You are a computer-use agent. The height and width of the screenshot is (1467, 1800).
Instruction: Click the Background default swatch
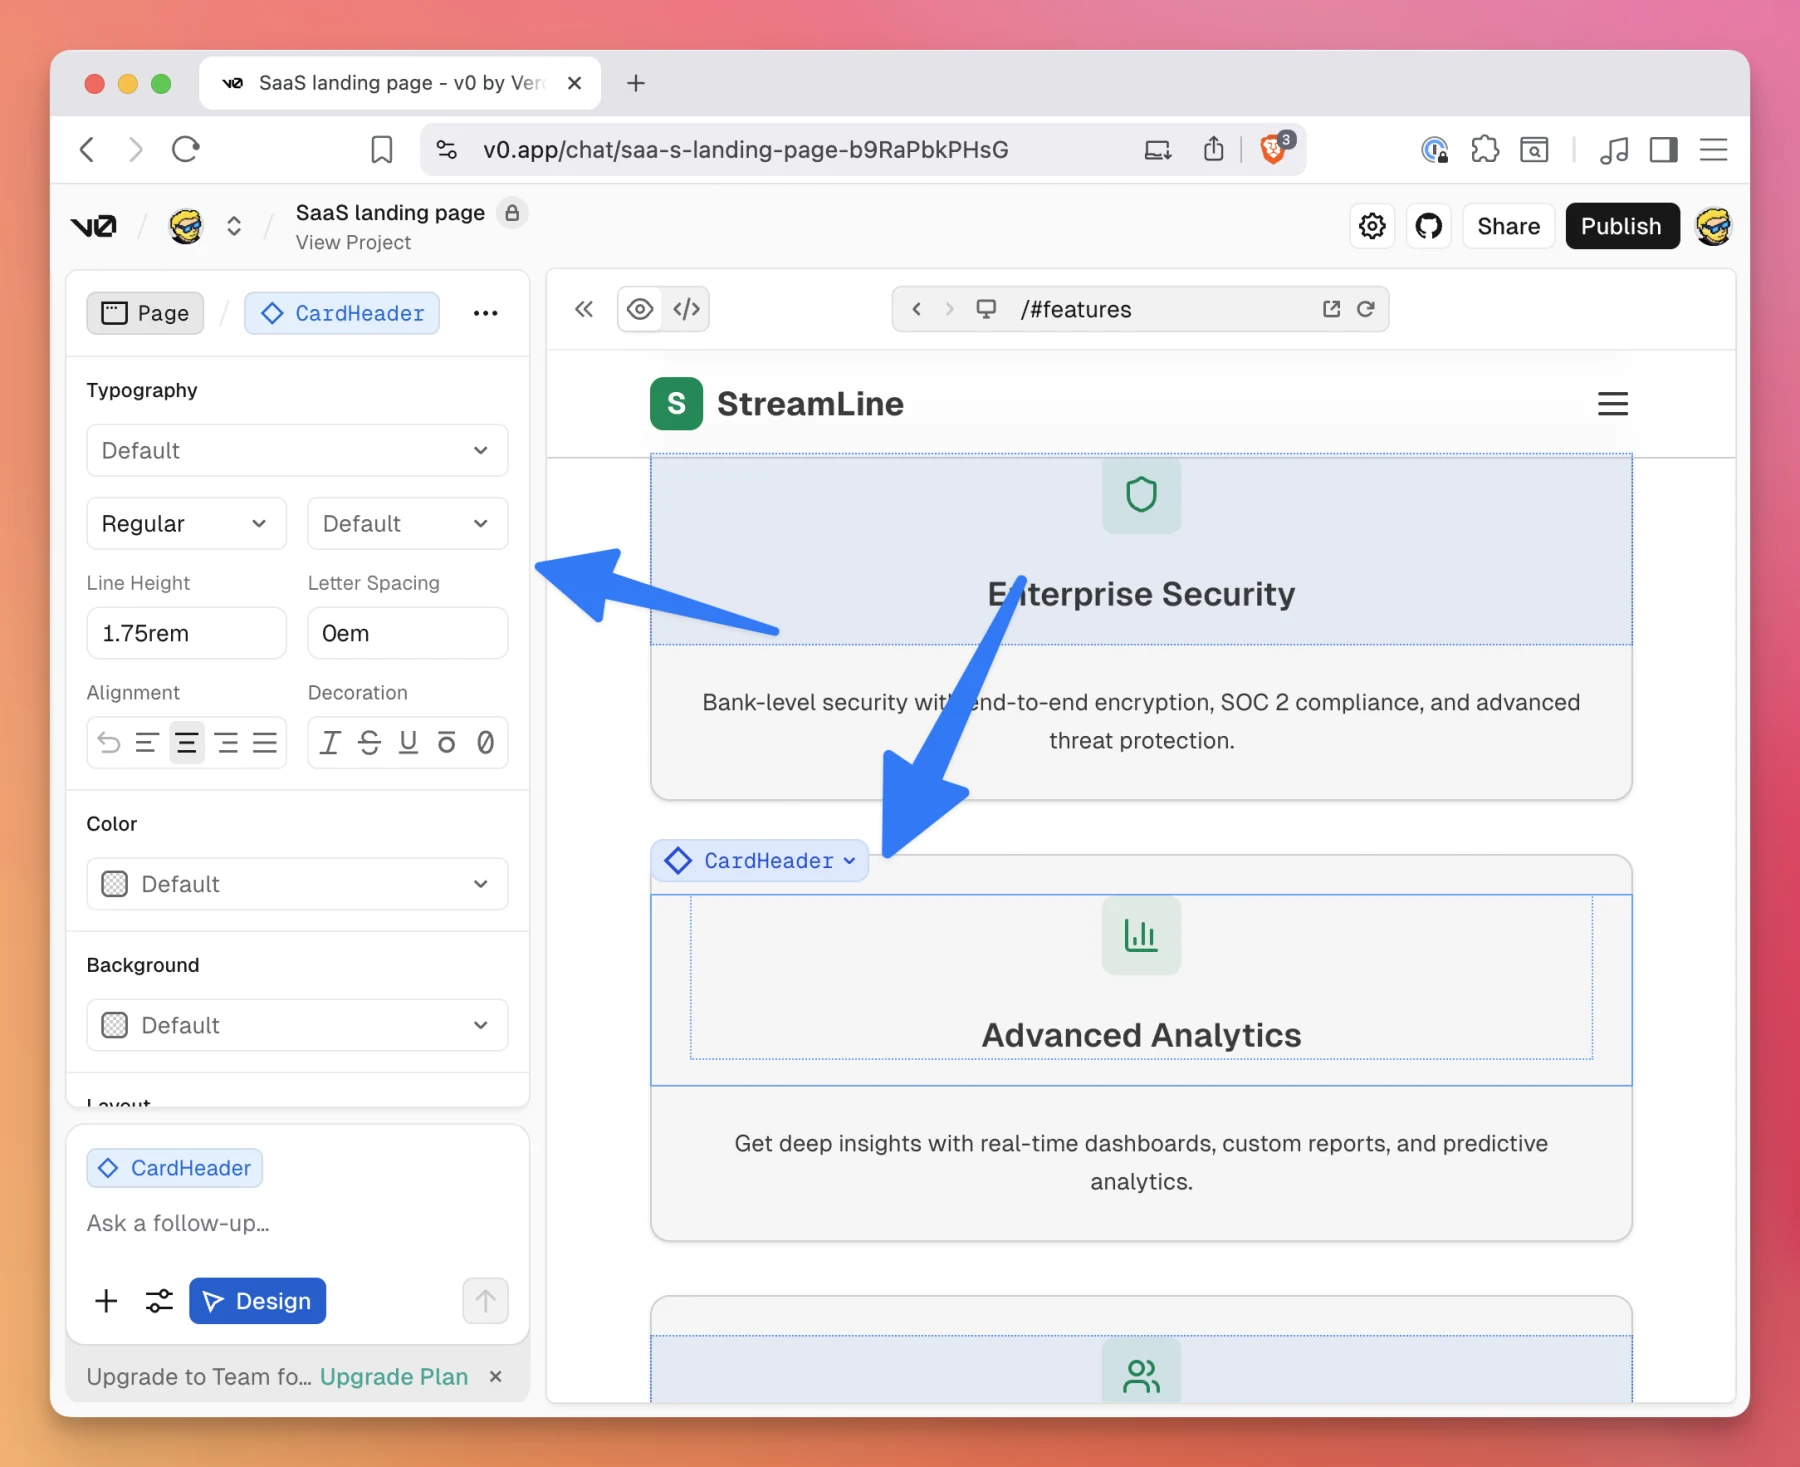point(115,1025)
